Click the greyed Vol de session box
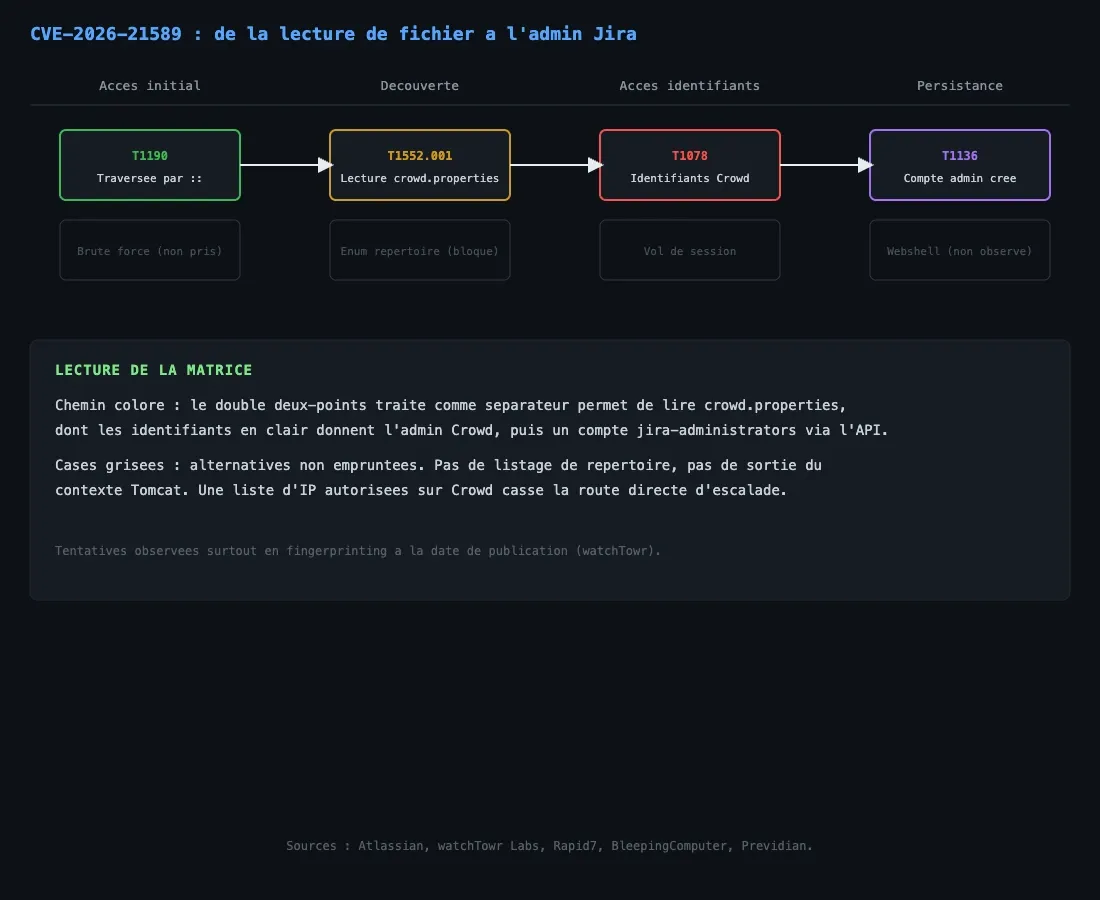The image size is (1100, 900). click(690, 250)
